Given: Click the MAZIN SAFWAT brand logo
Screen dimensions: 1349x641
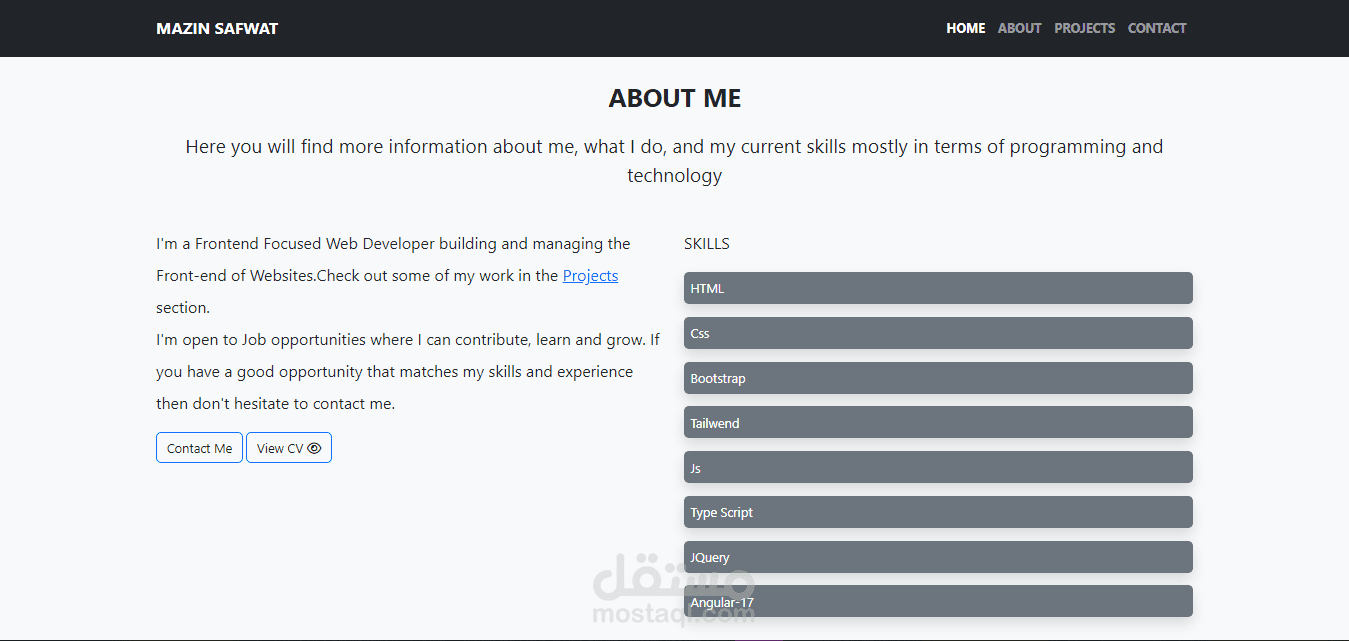Looking at the screenshot, I should coord(217,28).
